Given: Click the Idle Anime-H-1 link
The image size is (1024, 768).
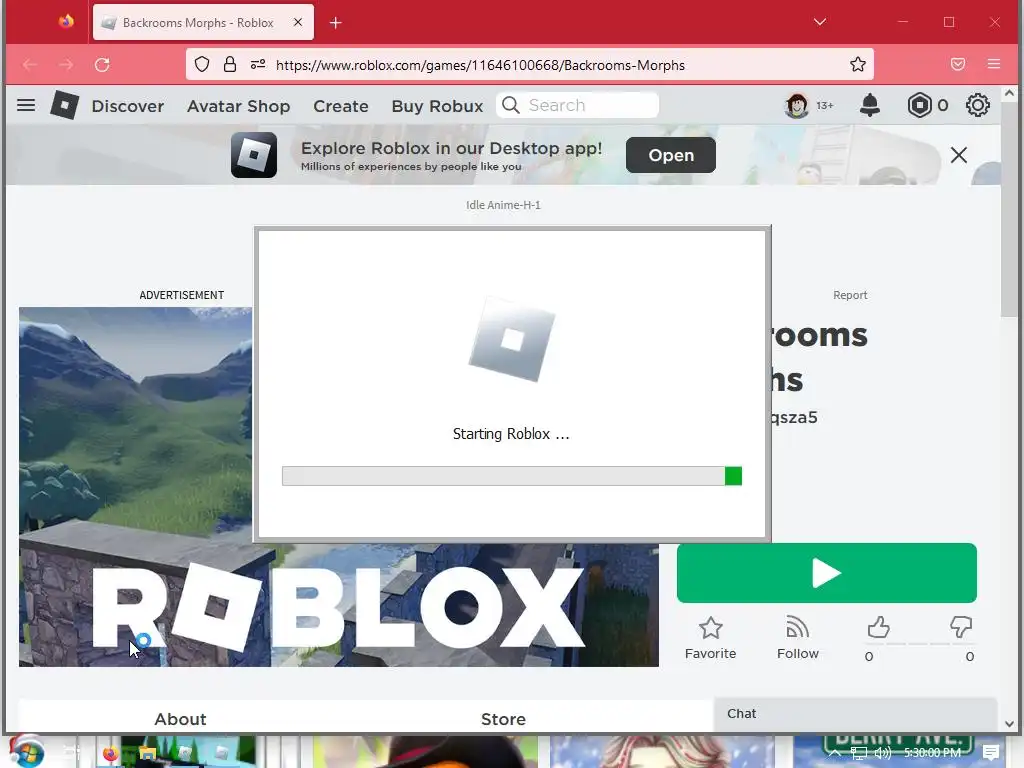Looking at the screenshot, I should click(x=503, y=205).
